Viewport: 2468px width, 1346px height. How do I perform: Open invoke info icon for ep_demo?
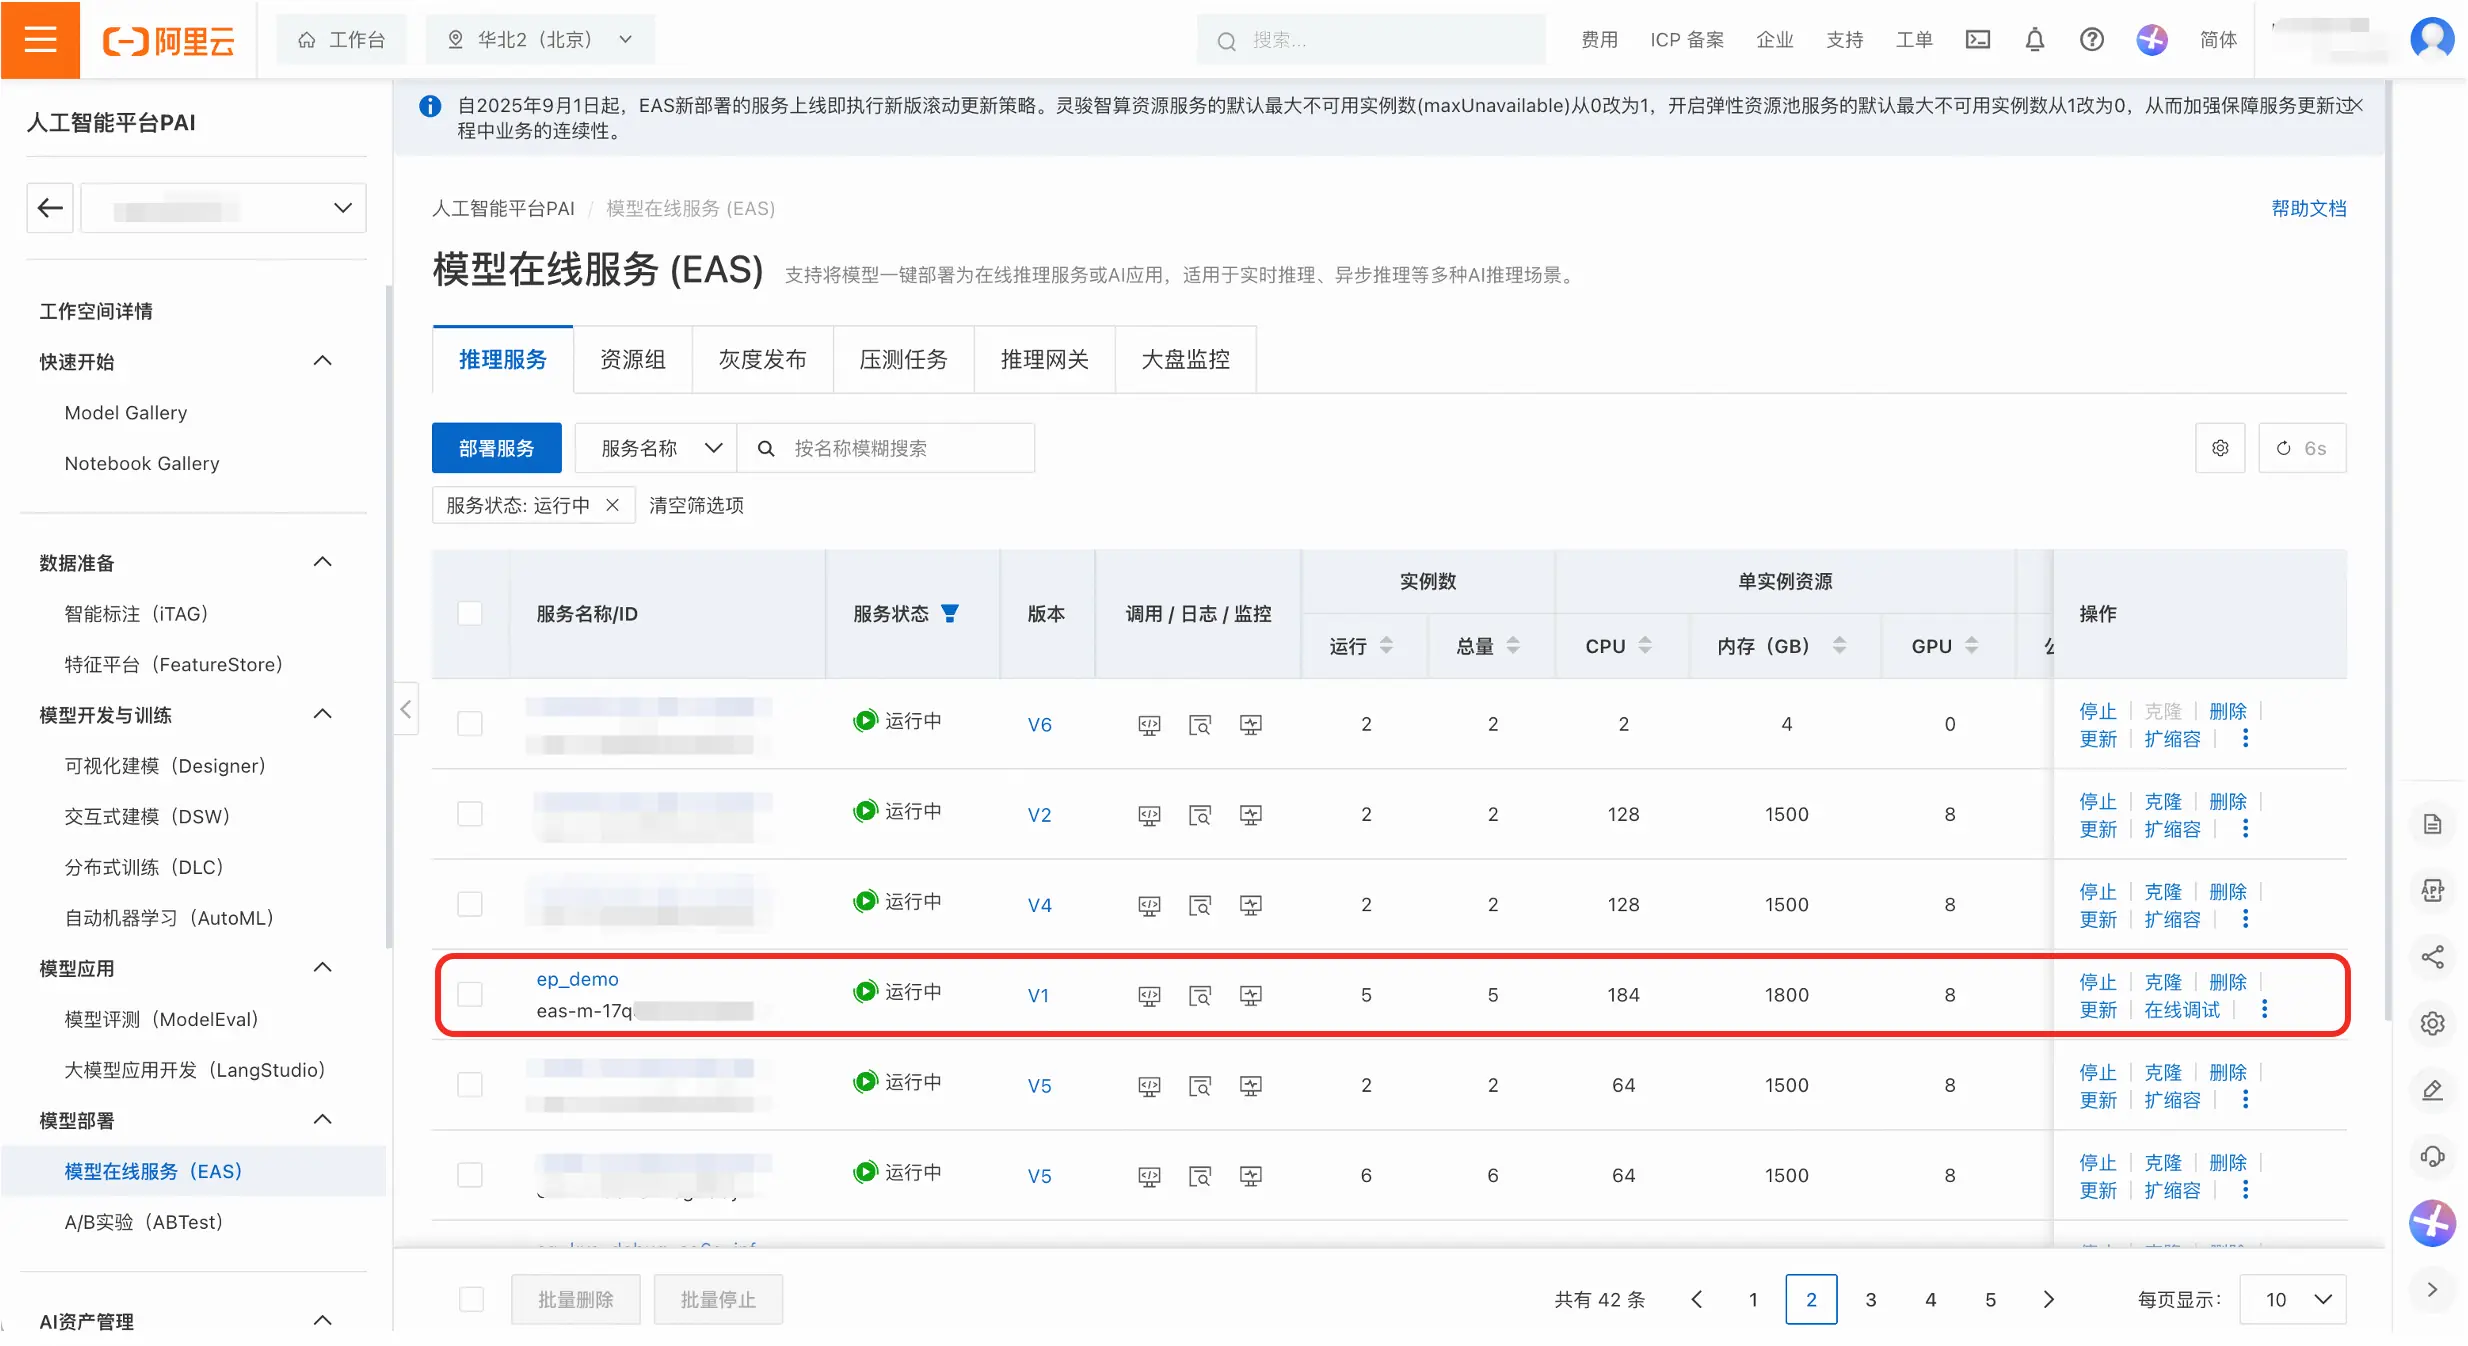pos(1149,995)
